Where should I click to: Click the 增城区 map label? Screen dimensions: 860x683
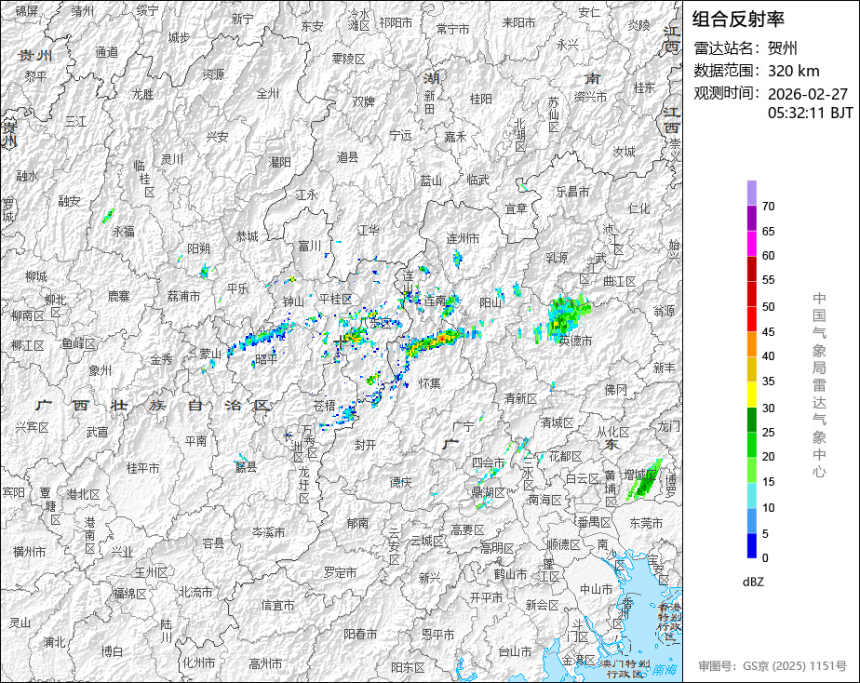[641, 474]
